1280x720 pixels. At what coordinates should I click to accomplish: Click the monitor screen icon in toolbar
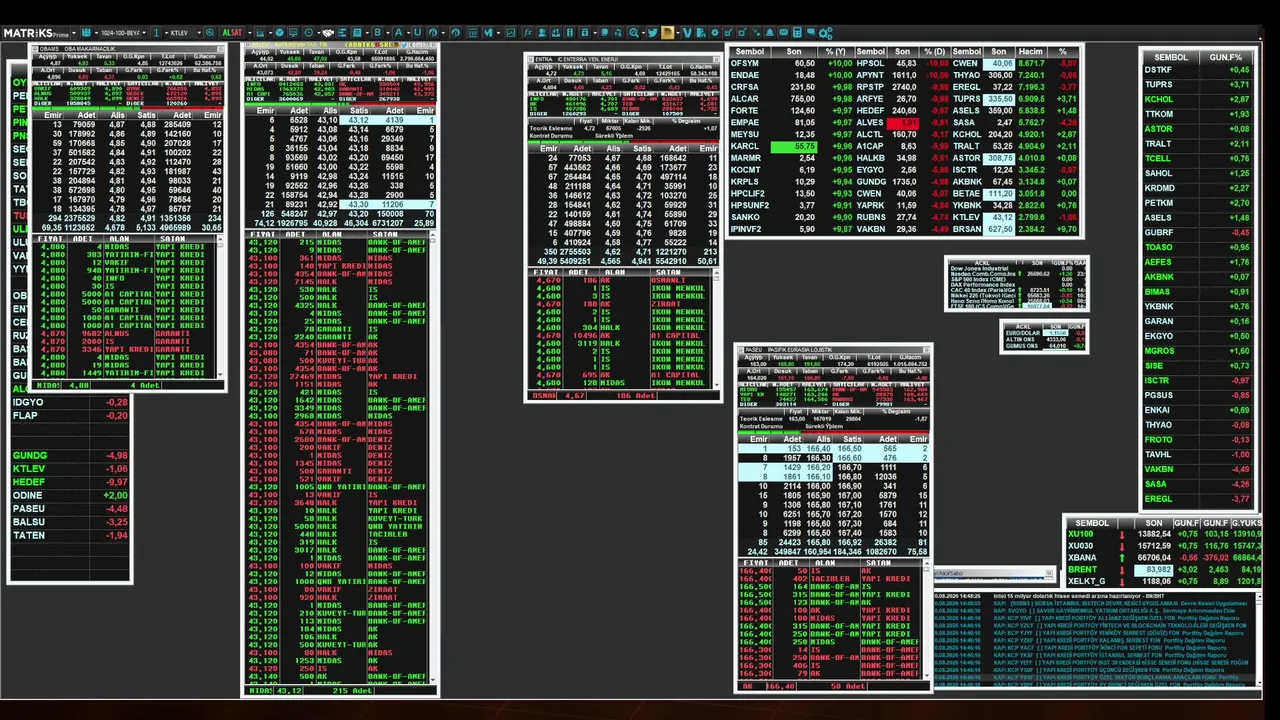click(293, 33)
